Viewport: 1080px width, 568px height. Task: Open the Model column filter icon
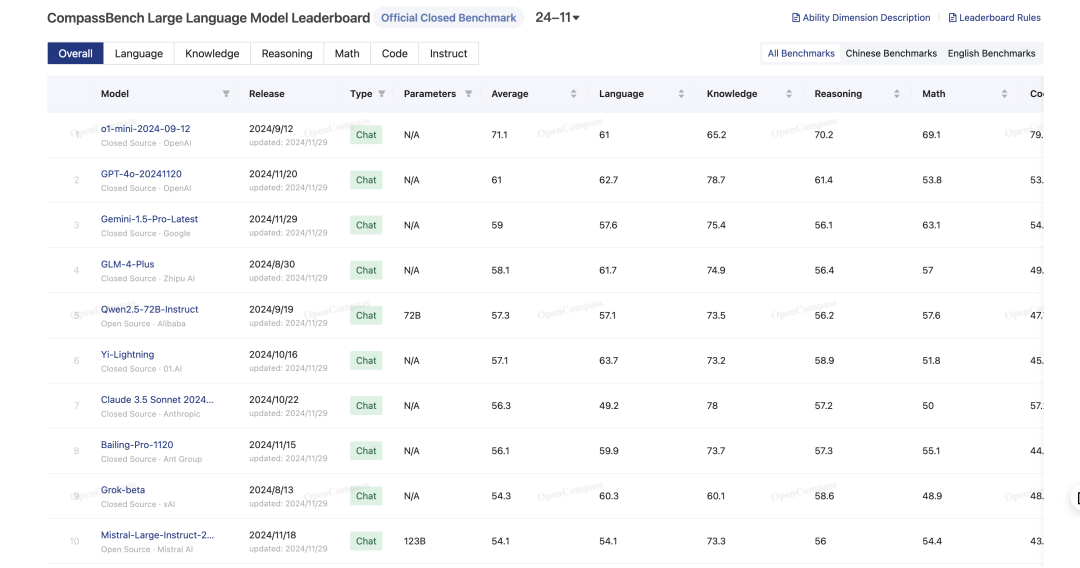pos(226,94)
